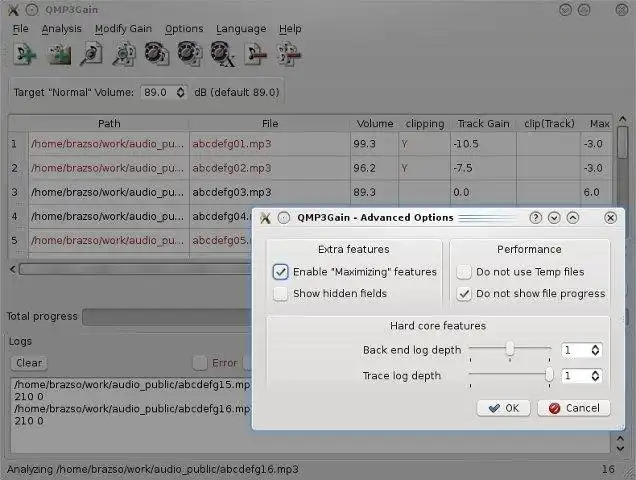
Task: Click the Advanced Options dialog window menu icon
Action: click(x=265, y=218)
